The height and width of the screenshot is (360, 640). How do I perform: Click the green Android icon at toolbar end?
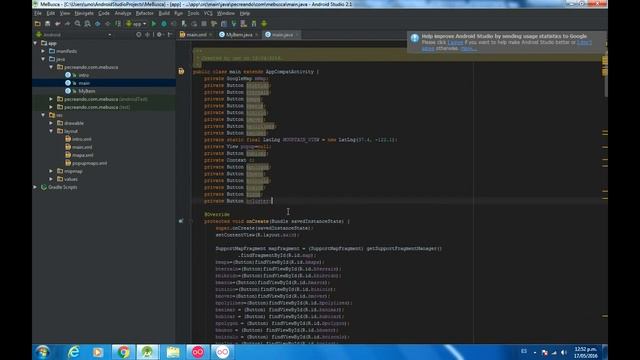coord(264,24)
